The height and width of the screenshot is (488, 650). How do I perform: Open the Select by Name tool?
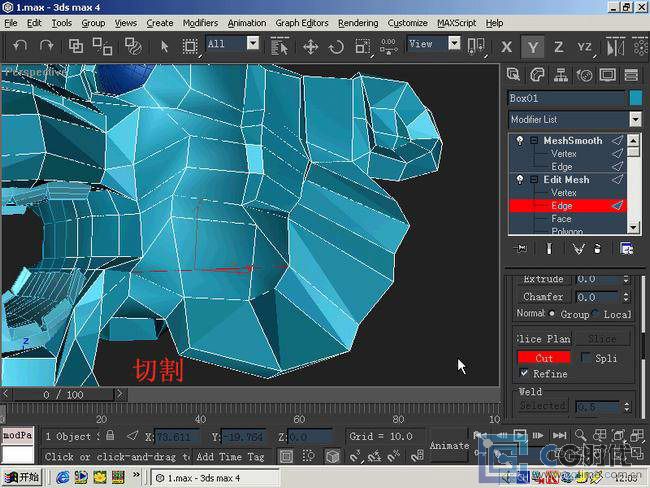(279, 46)
